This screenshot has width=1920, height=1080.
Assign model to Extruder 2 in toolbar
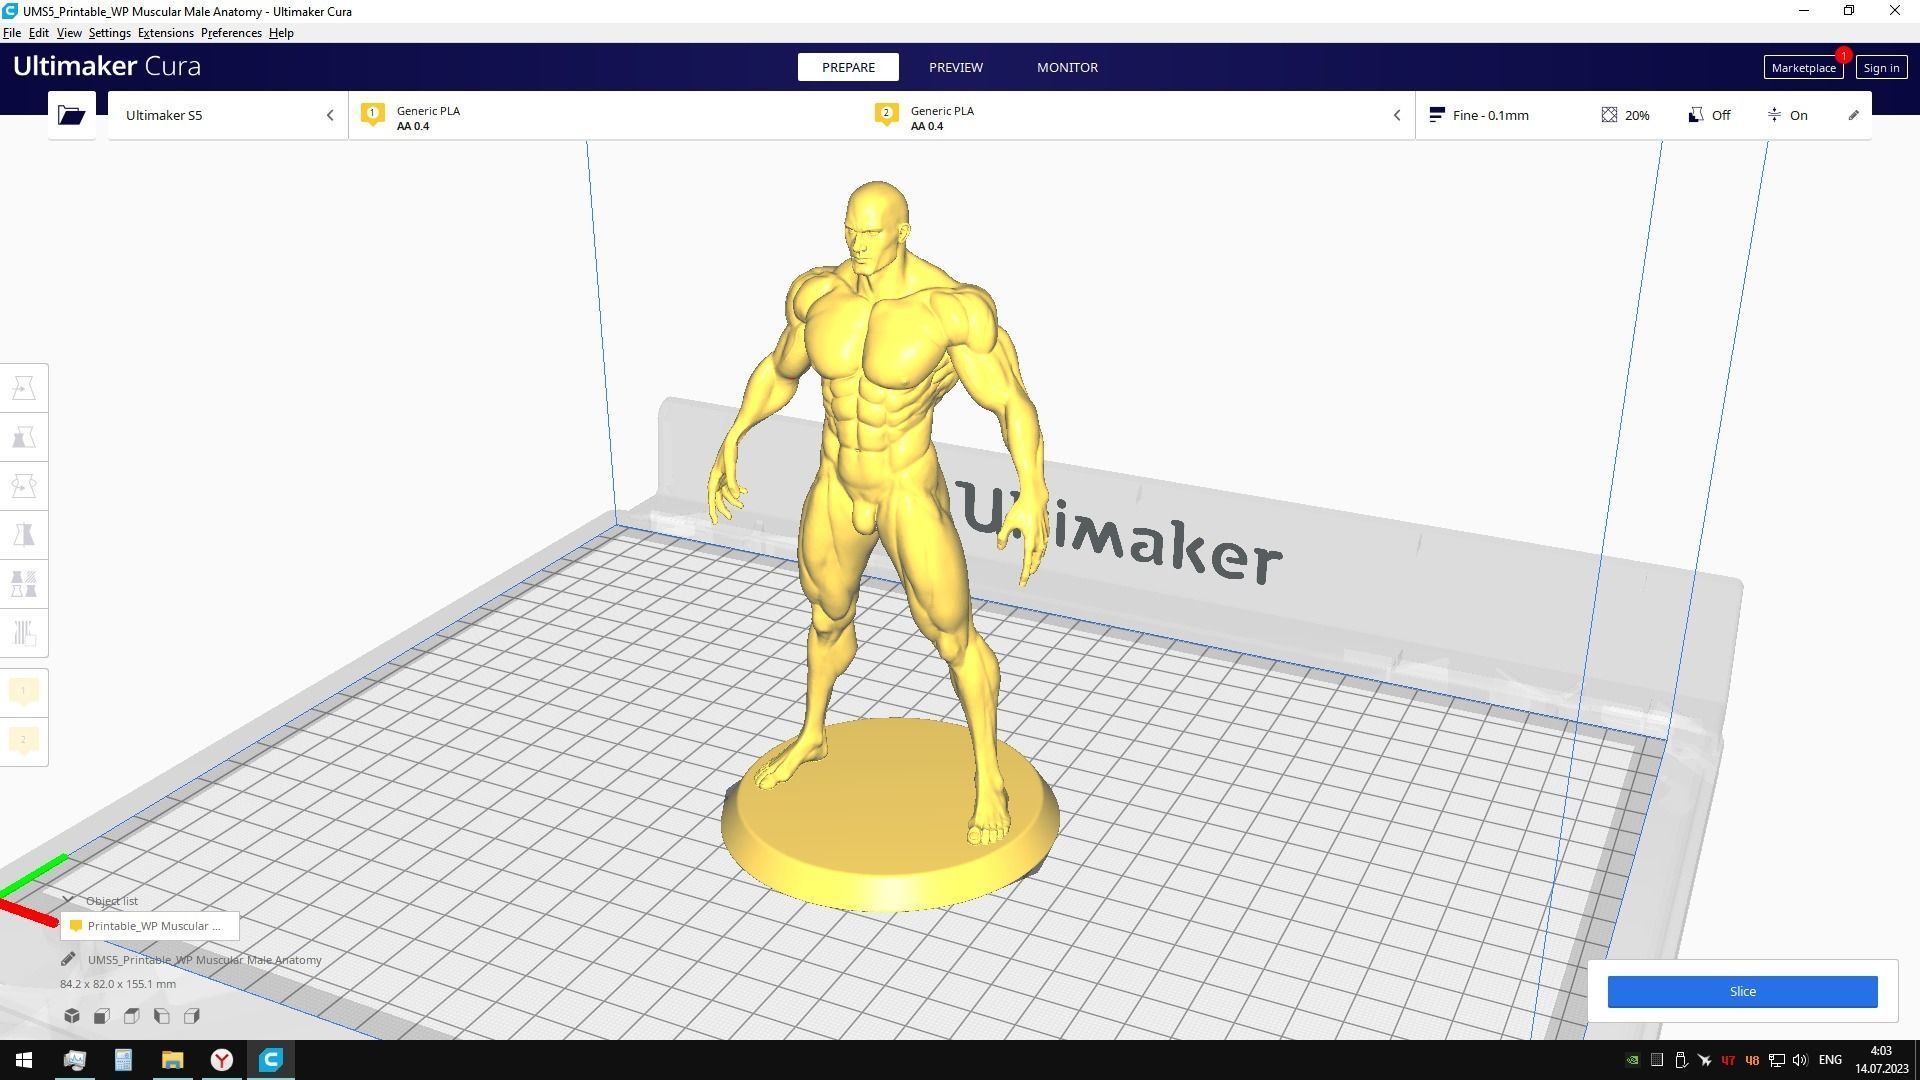click(24, 741)
